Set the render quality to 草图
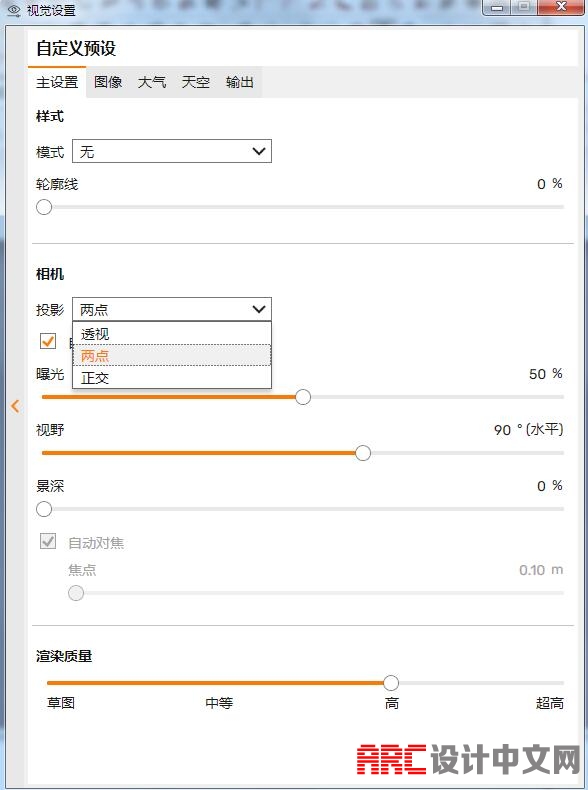Viewport: 588px width, 790px height. 61,702
